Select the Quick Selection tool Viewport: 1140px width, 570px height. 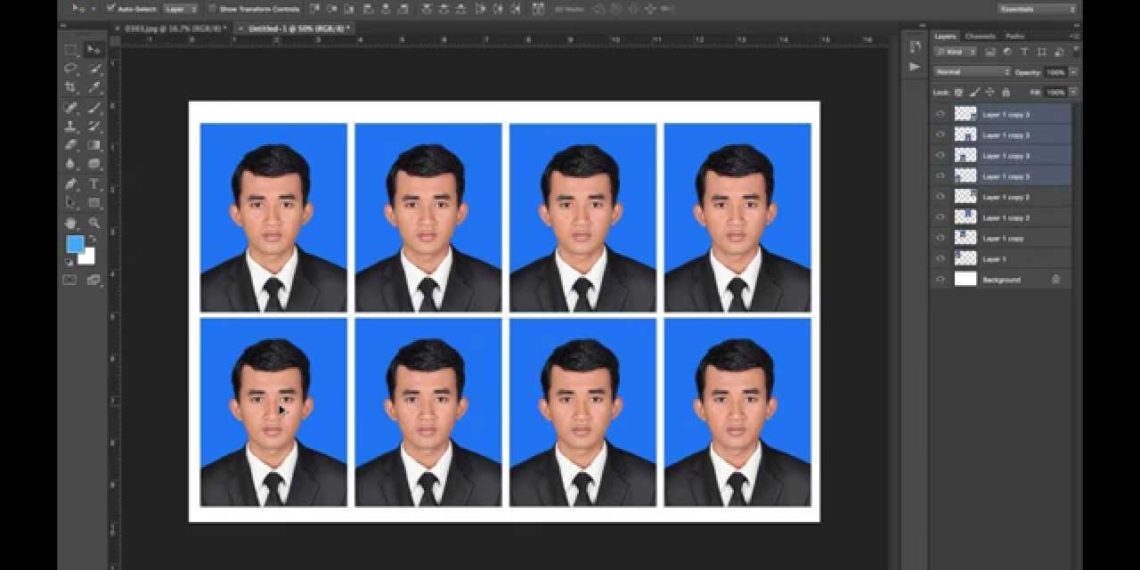pyautogui.click(x=94, y=68)
